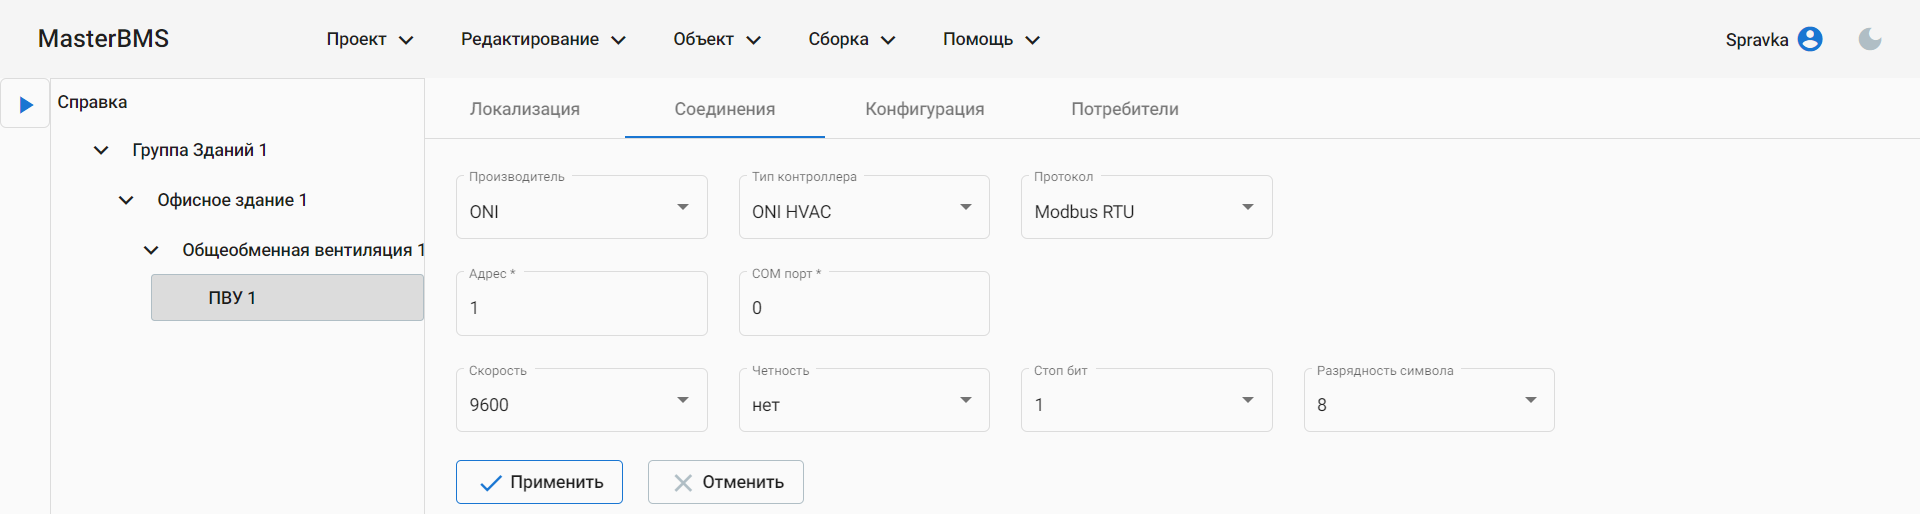
Task: Collapse Общеобменная вентиляция 1 chevron
Action: (151, 250)
